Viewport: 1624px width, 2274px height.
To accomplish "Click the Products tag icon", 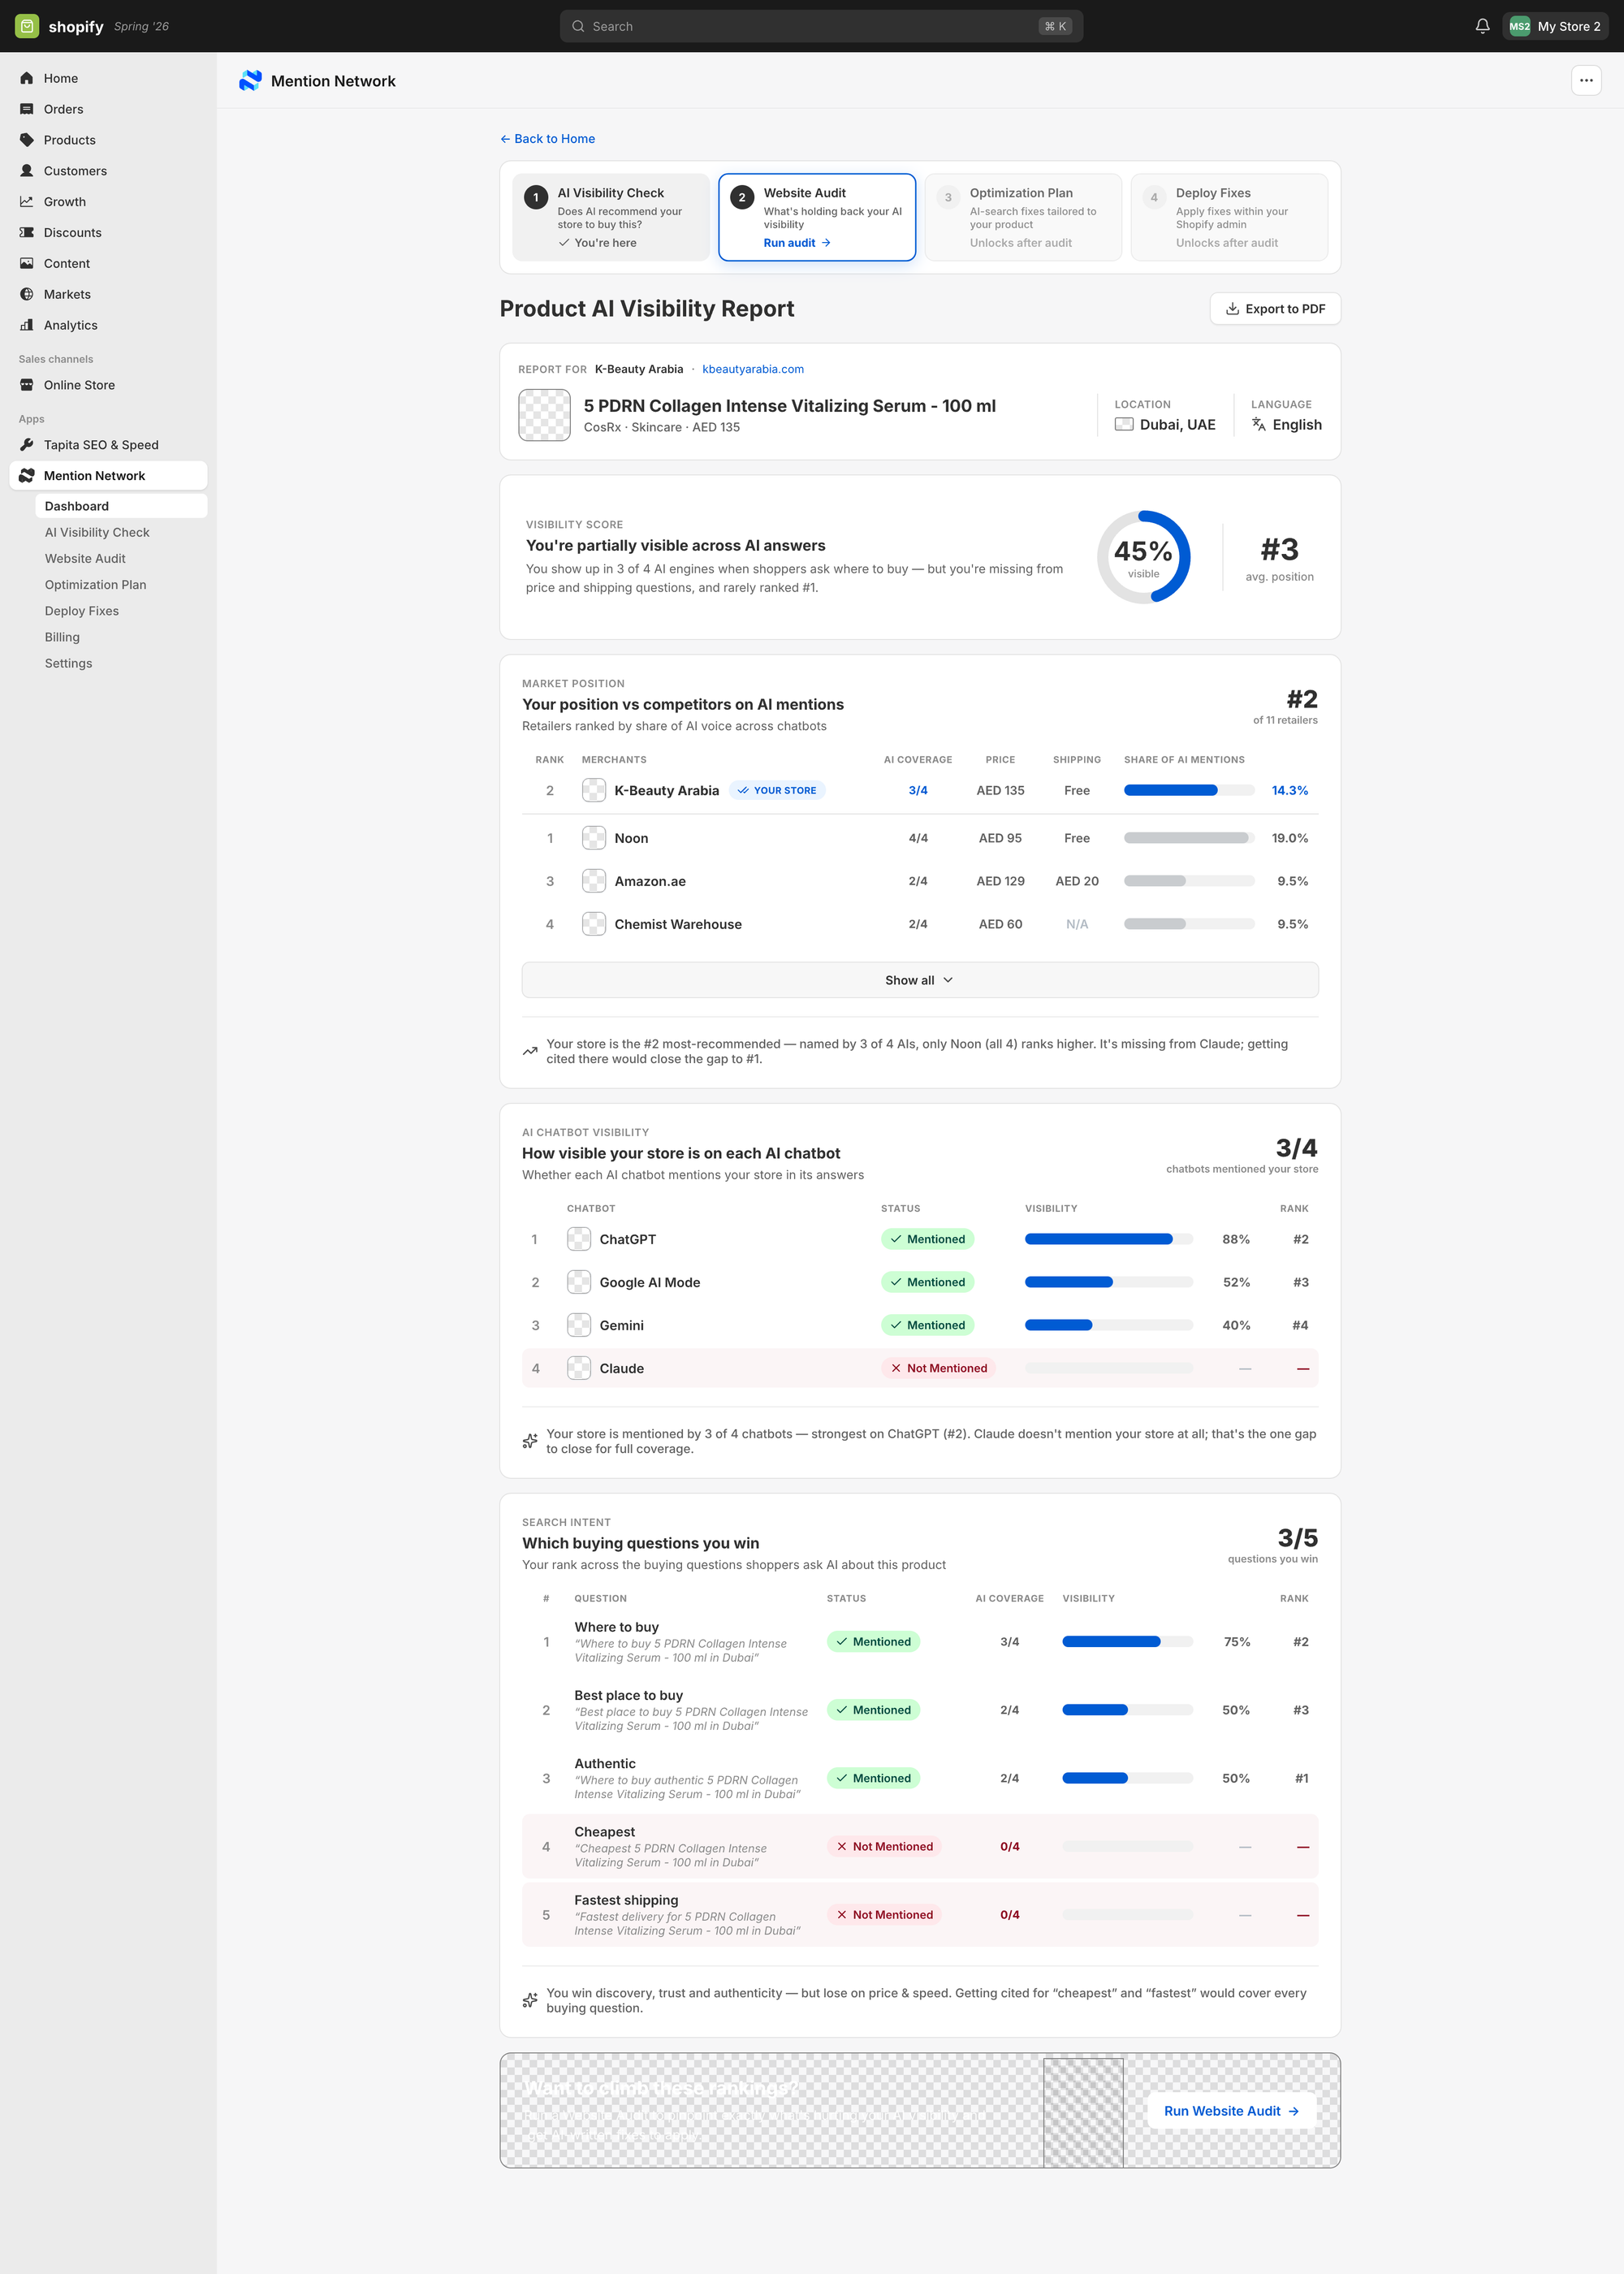I will coord(27,140).
